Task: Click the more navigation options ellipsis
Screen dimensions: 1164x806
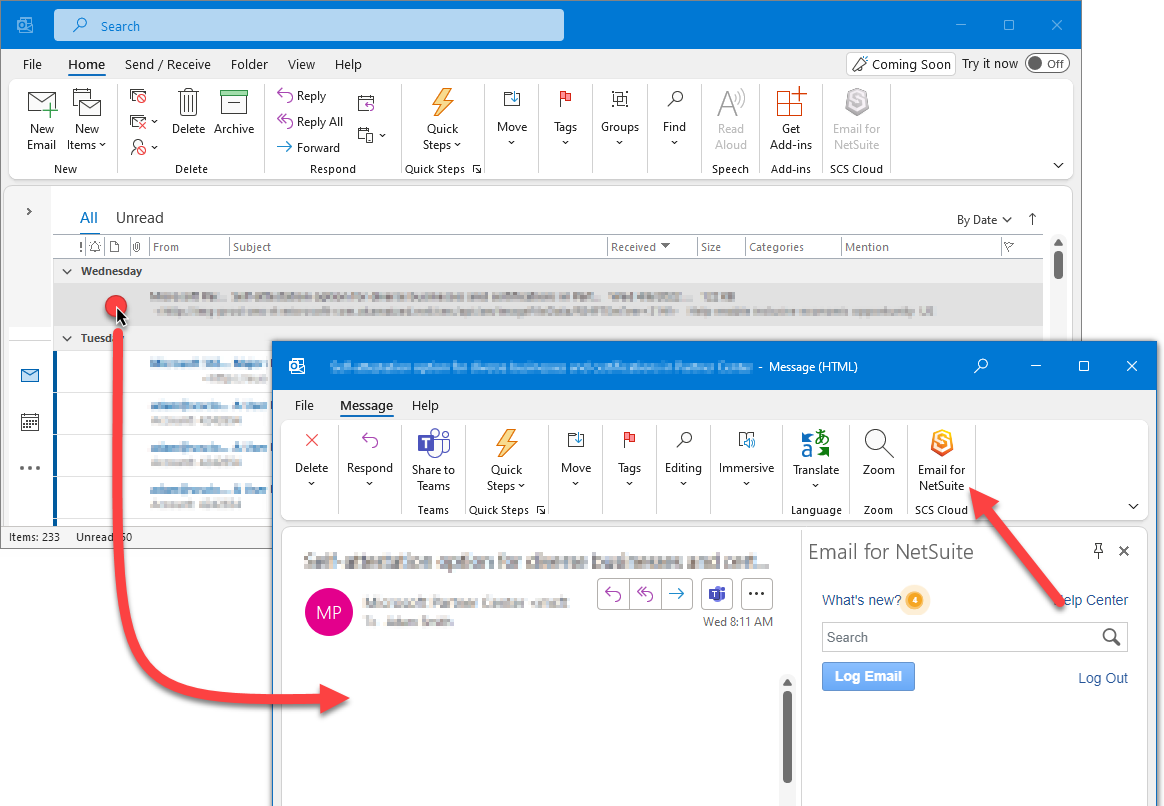Action: coord(30,468)
